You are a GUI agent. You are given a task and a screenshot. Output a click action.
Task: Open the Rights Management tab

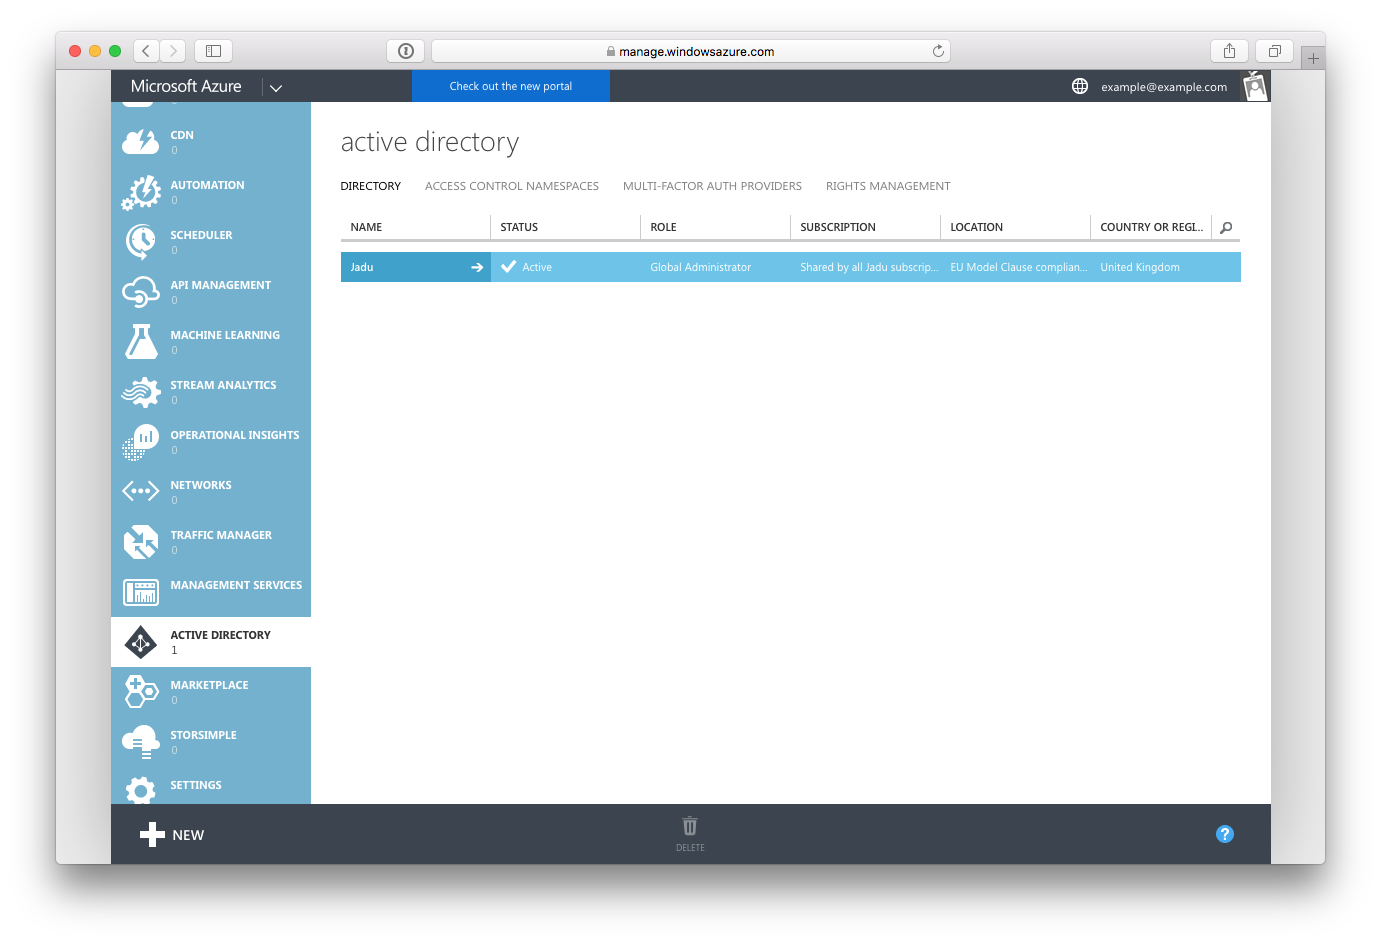(x=888, y=186)
